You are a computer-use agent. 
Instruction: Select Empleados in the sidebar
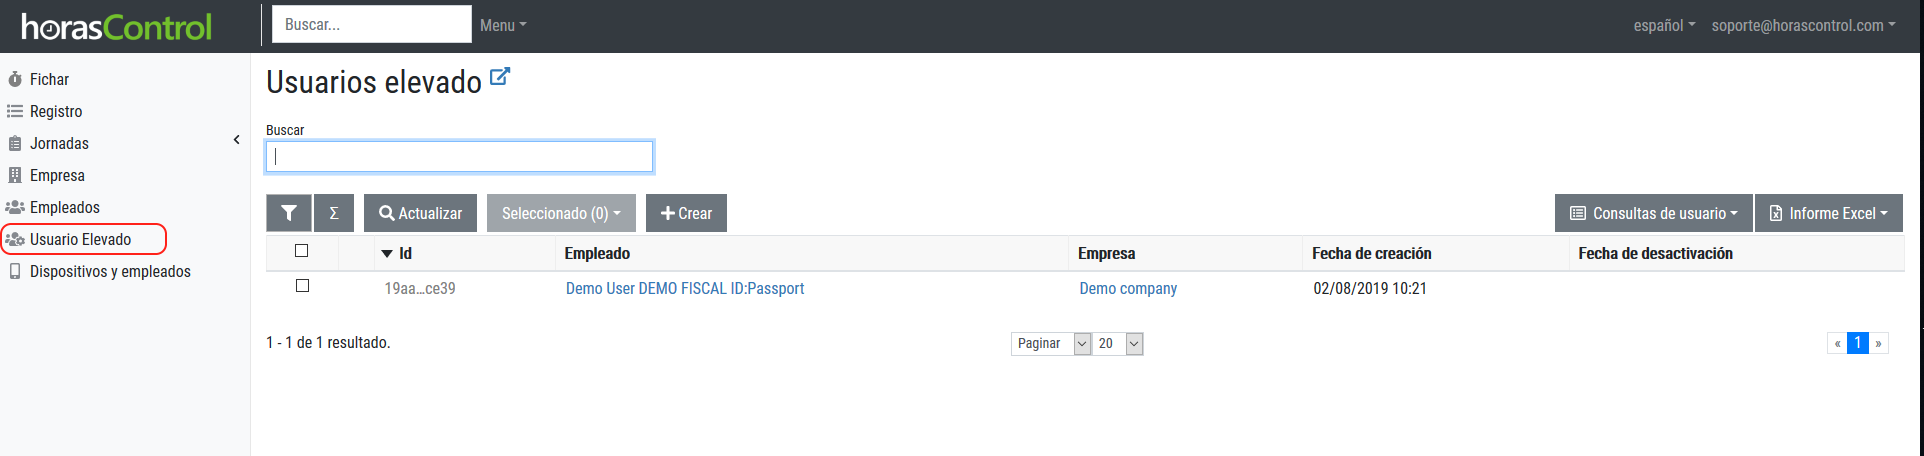[x=65, y=207]
